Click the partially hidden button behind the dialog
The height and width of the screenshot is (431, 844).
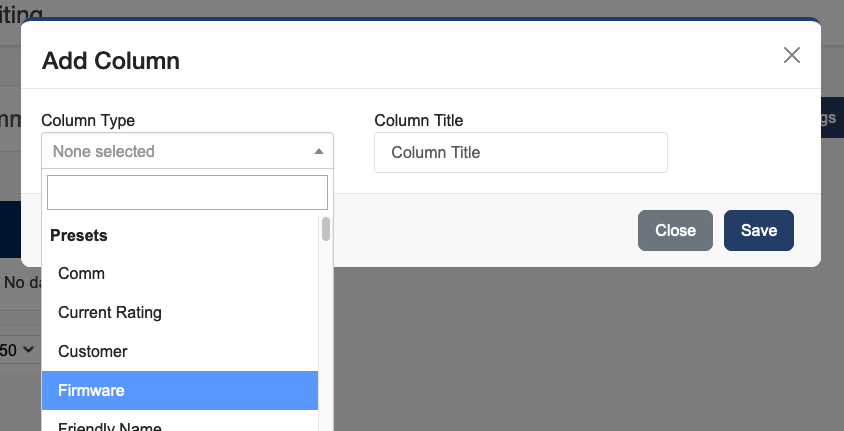point(831,117)
